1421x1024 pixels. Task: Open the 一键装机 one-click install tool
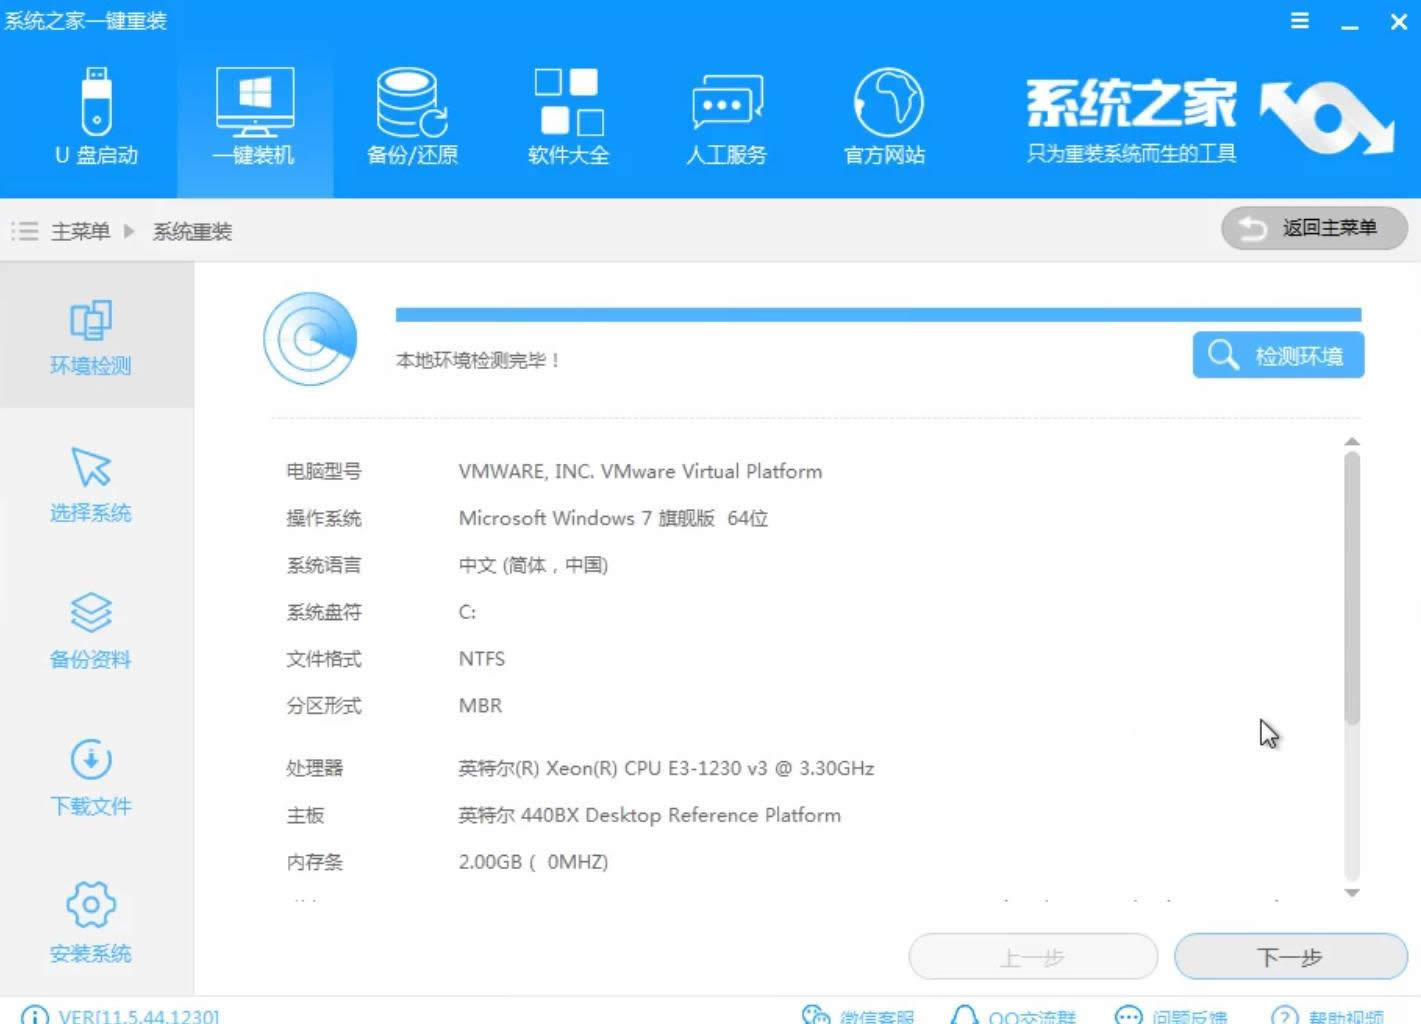tap(255, 115)
